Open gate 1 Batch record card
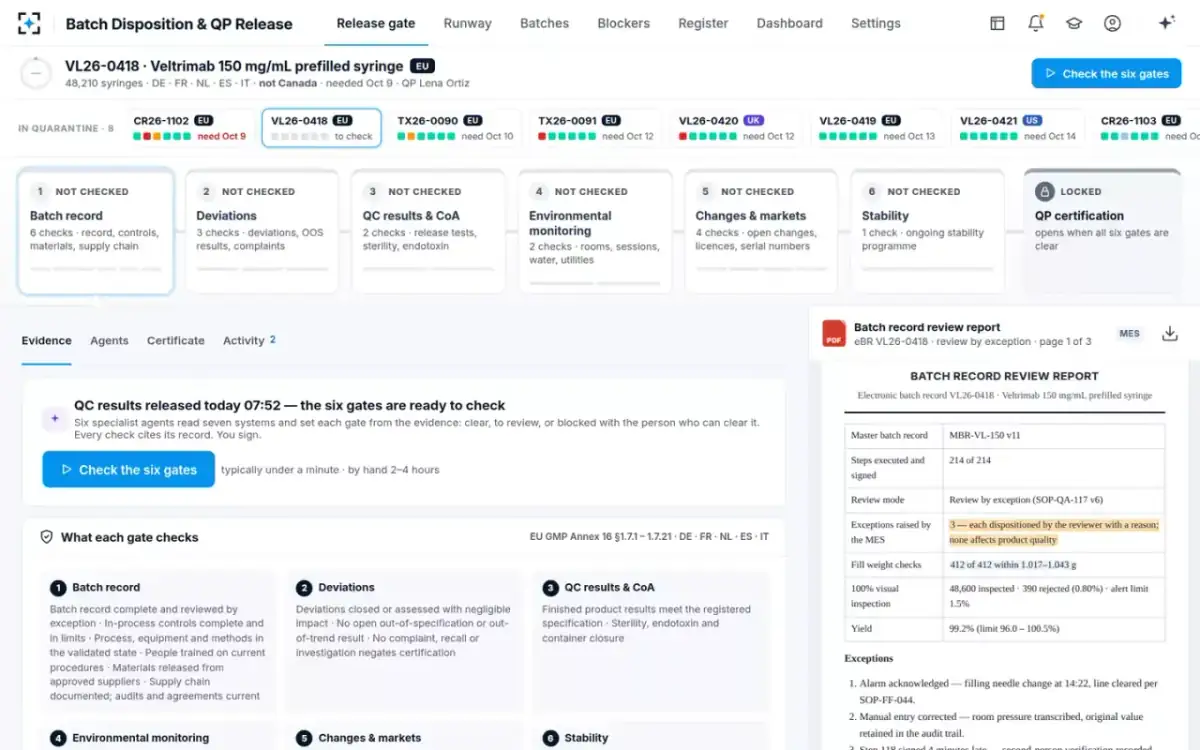 [96, 231]
